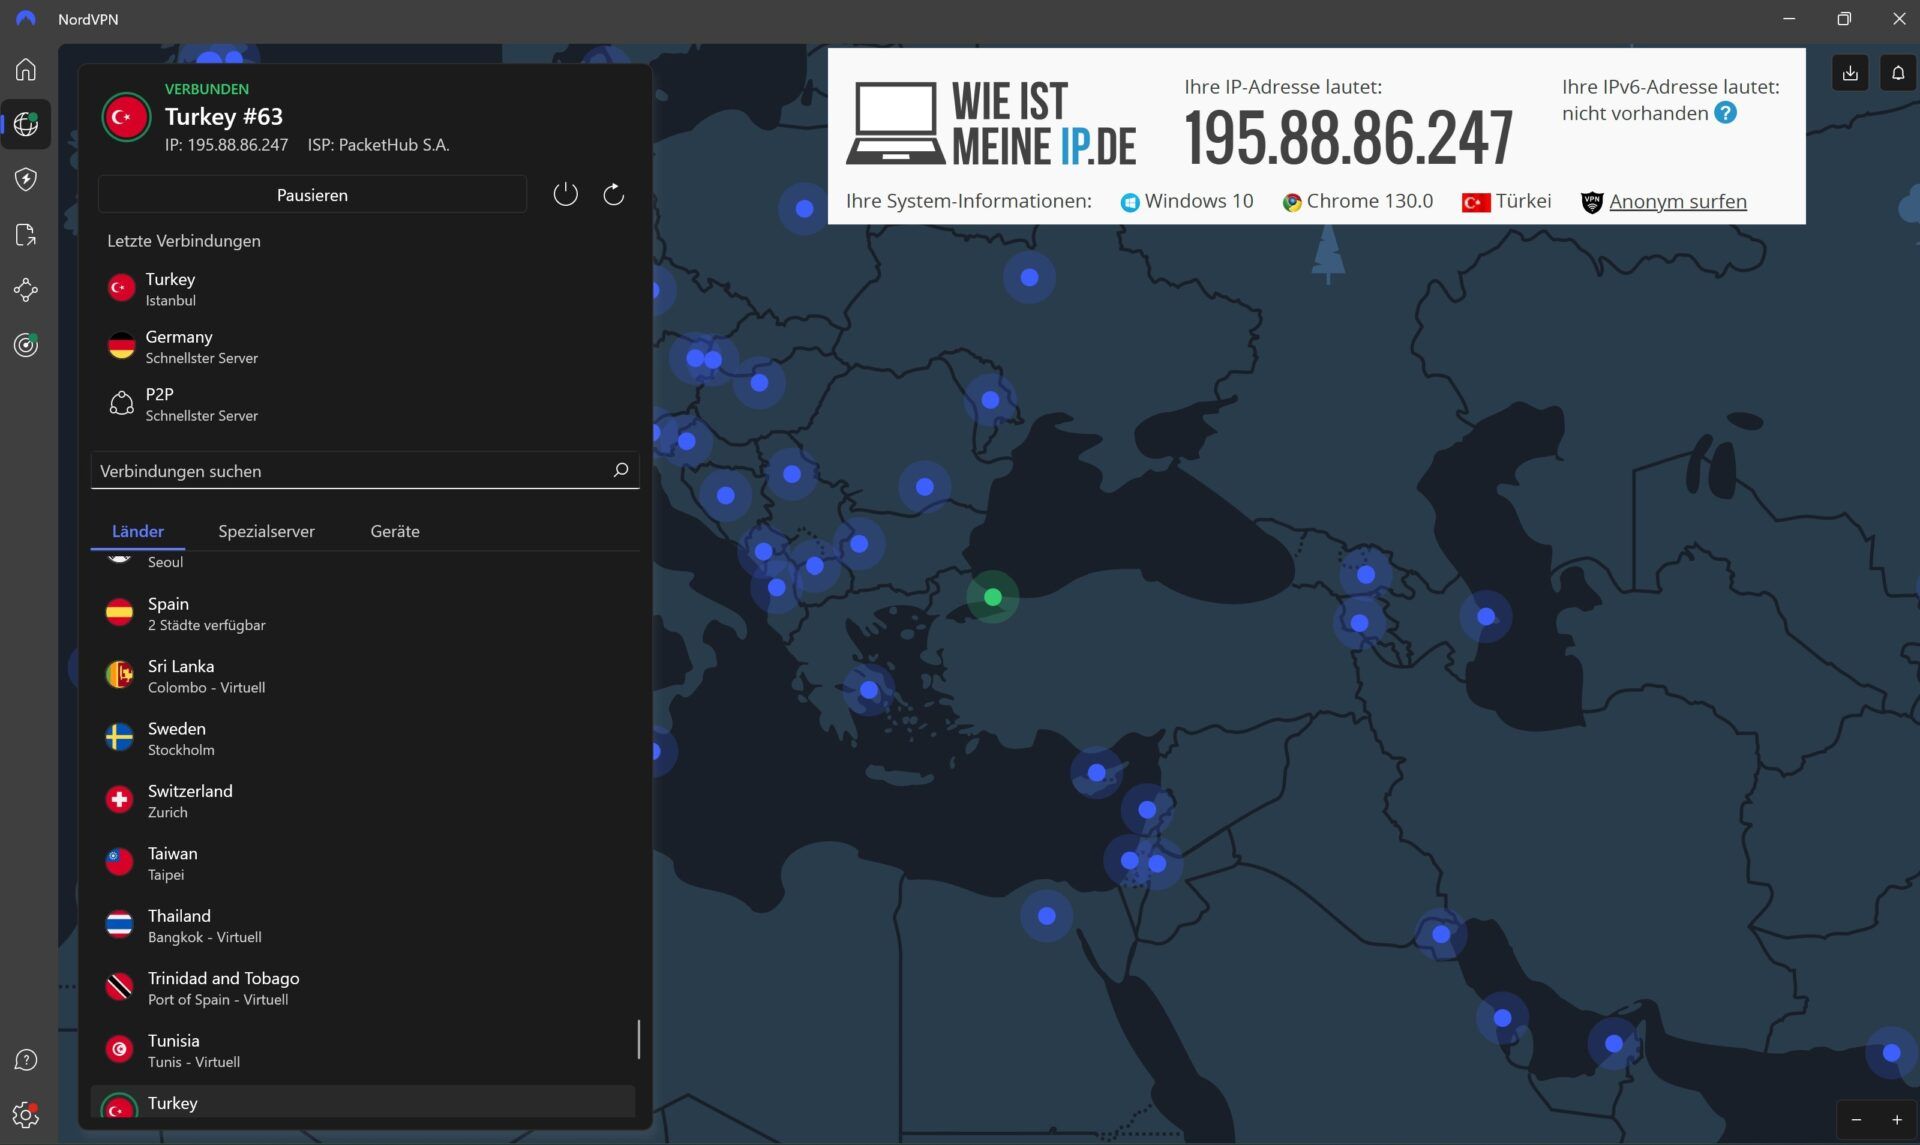Switch to the Spezialserver tab
The height and width of the screenshot is (1145, 1920).
point(266,531)
